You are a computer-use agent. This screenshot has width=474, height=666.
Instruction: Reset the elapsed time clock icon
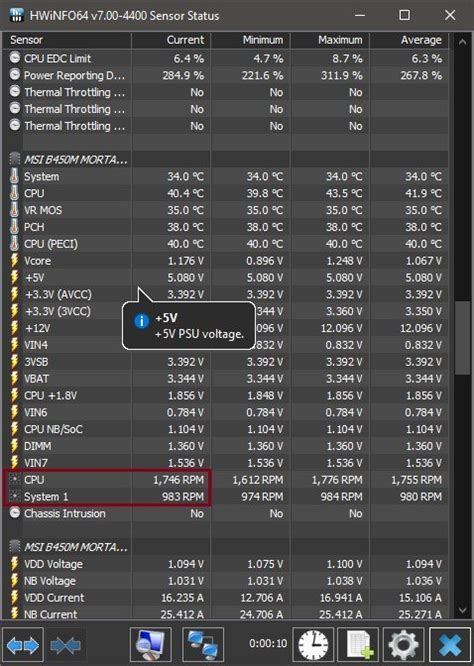(x=314, y=645)
